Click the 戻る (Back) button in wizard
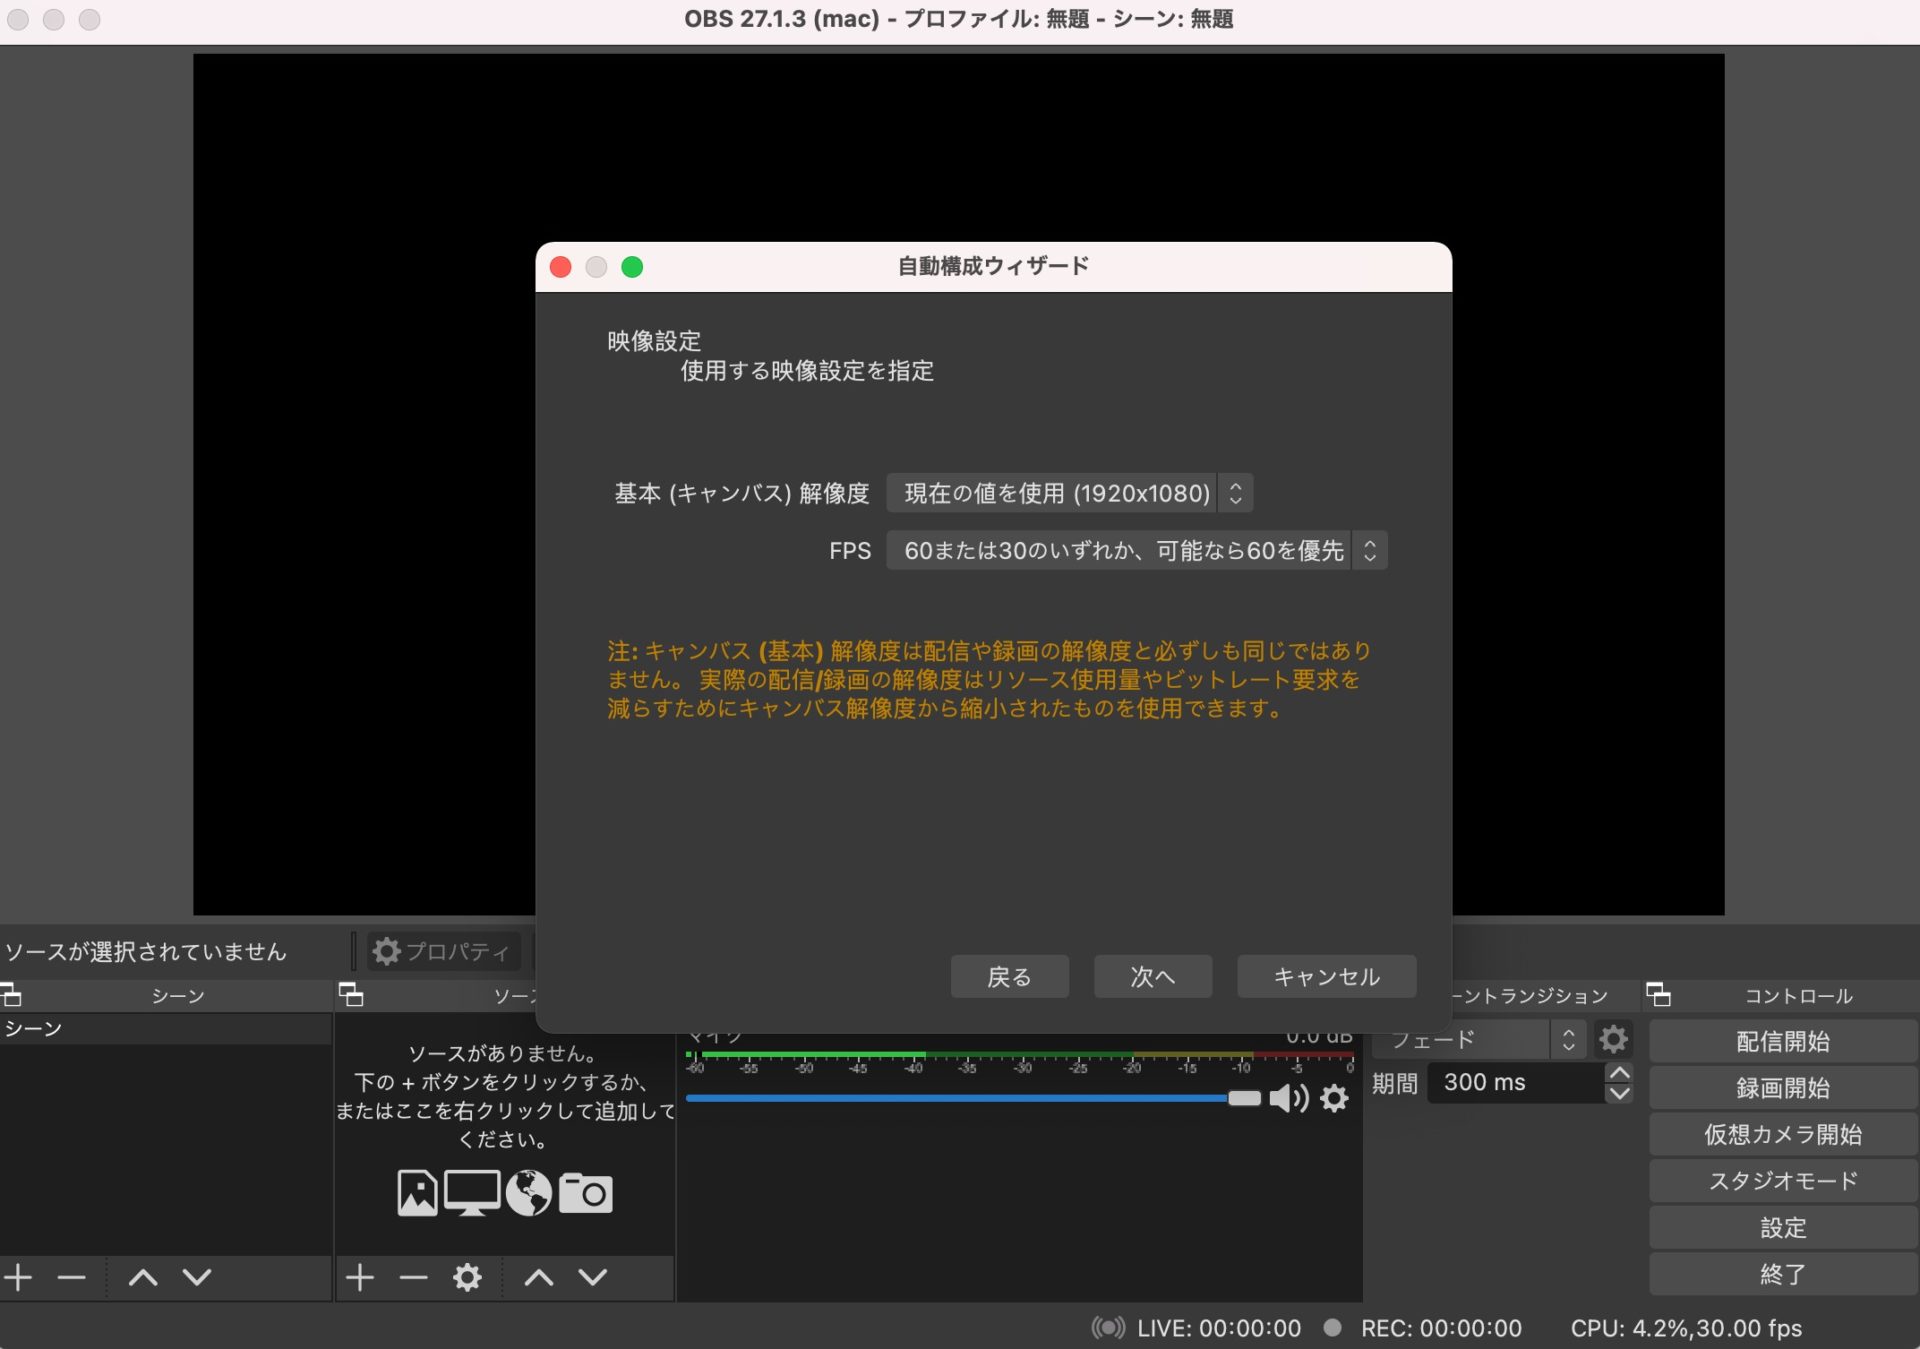The height and width of the screenshot is (1349, 1920). [1009, 977]
